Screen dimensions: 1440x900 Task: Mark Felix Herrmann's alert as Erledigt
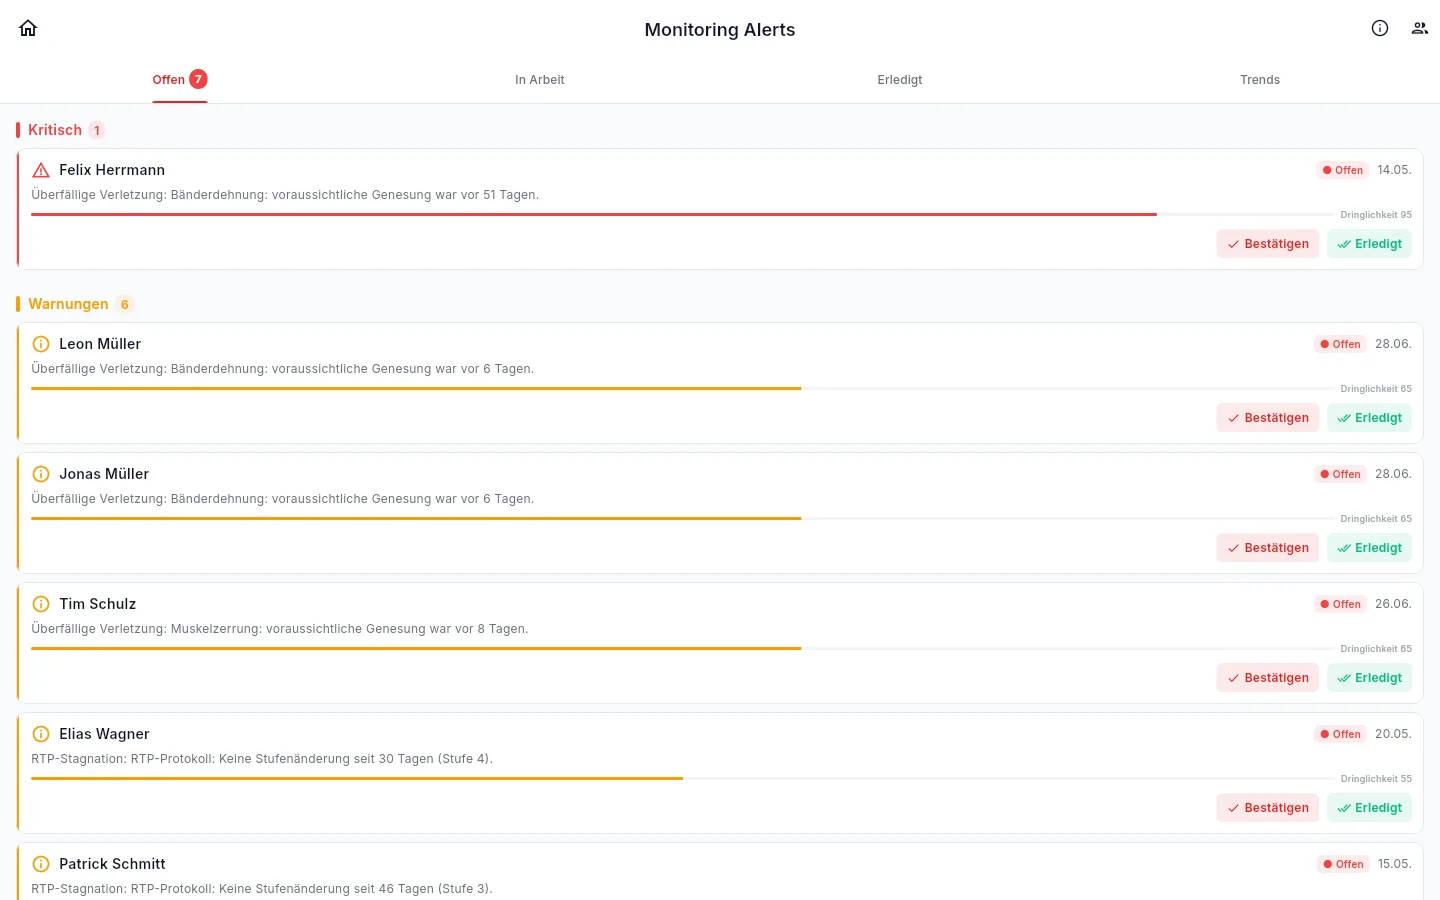(1369, 244)
